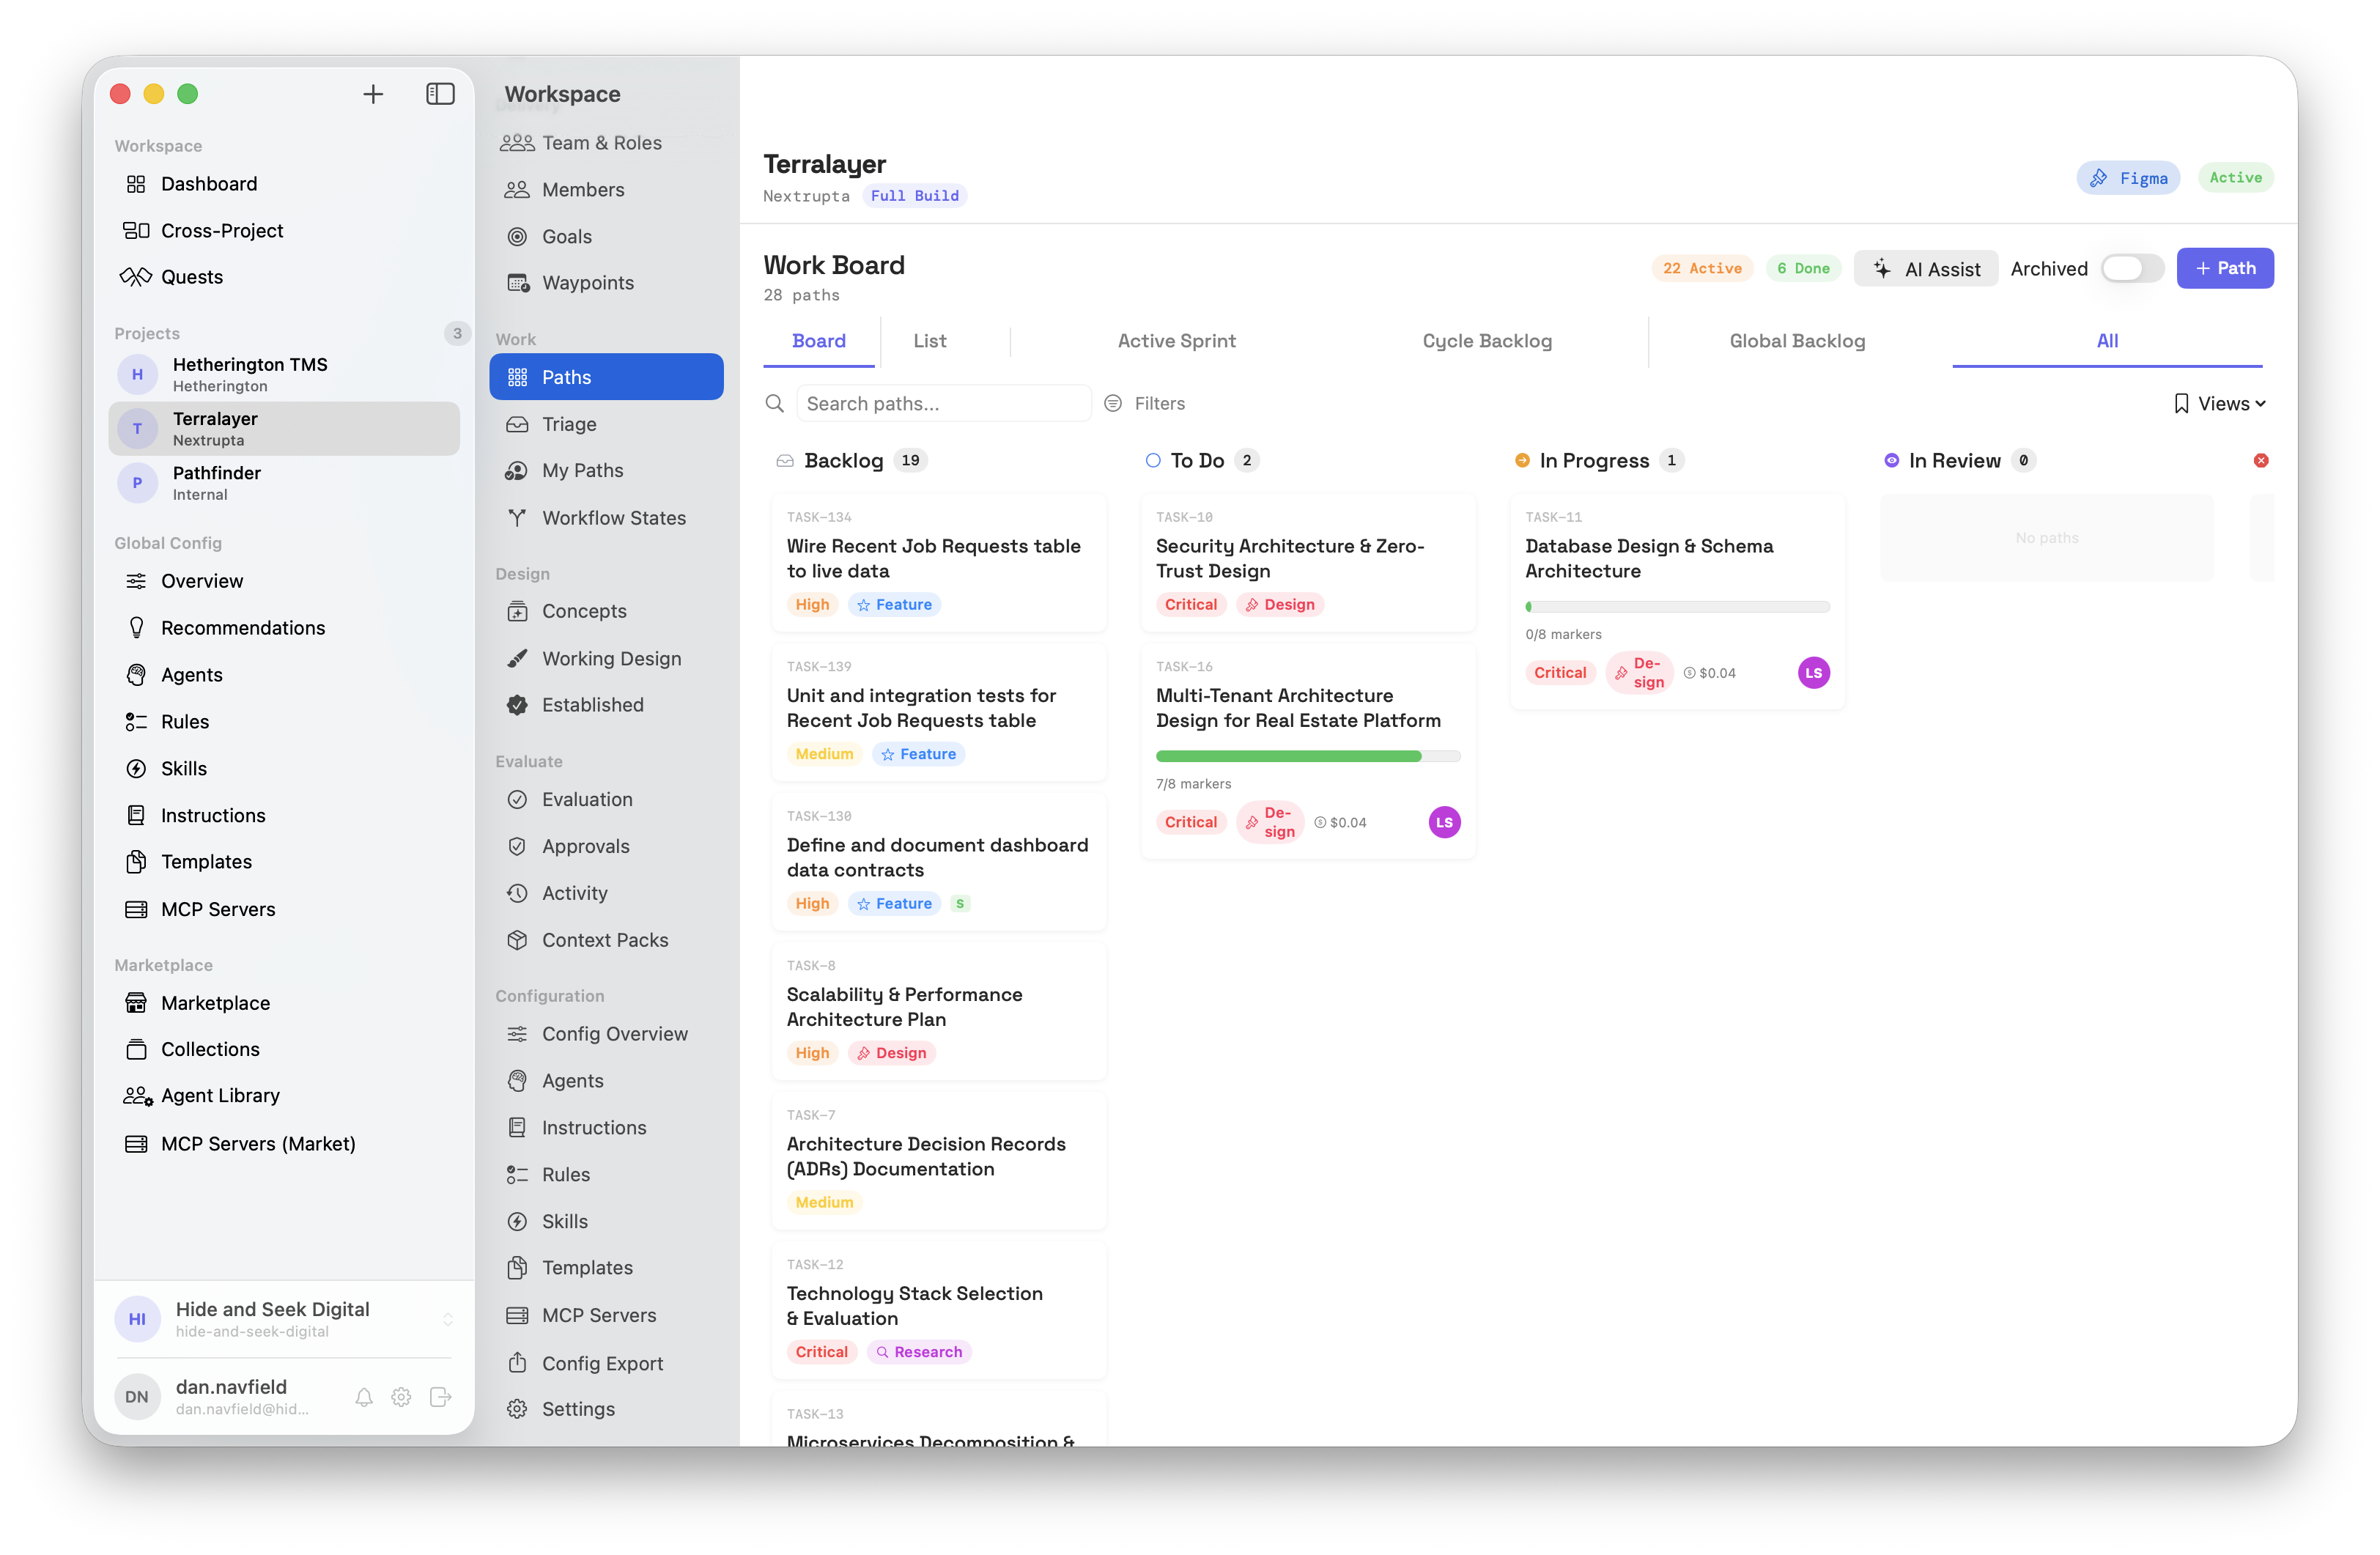Image resolution: width=2380 pixels, height=1555 pixels.
Task: Click the red remove icon beside In Review
Action: coord(2260,460)
